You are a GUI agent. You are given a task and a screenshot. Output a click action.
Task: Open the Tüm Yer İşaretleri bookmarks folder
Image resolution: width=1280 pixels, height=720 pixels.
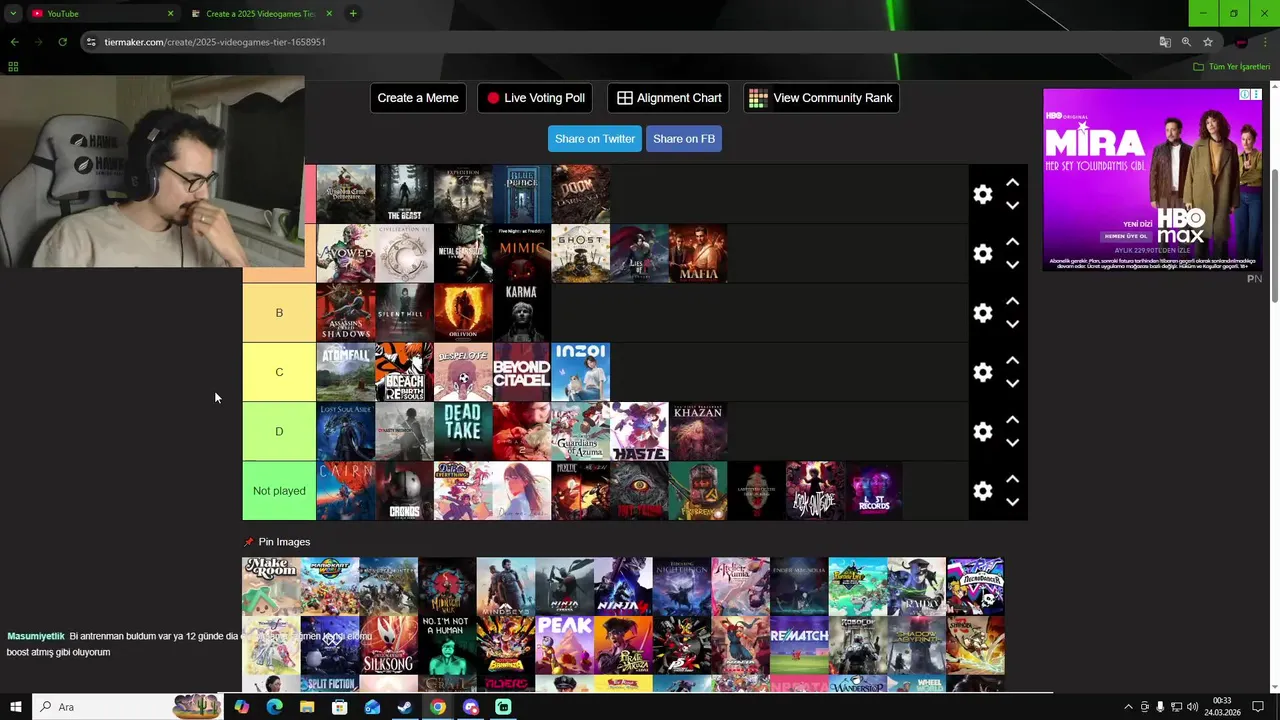coord(1232,67)
